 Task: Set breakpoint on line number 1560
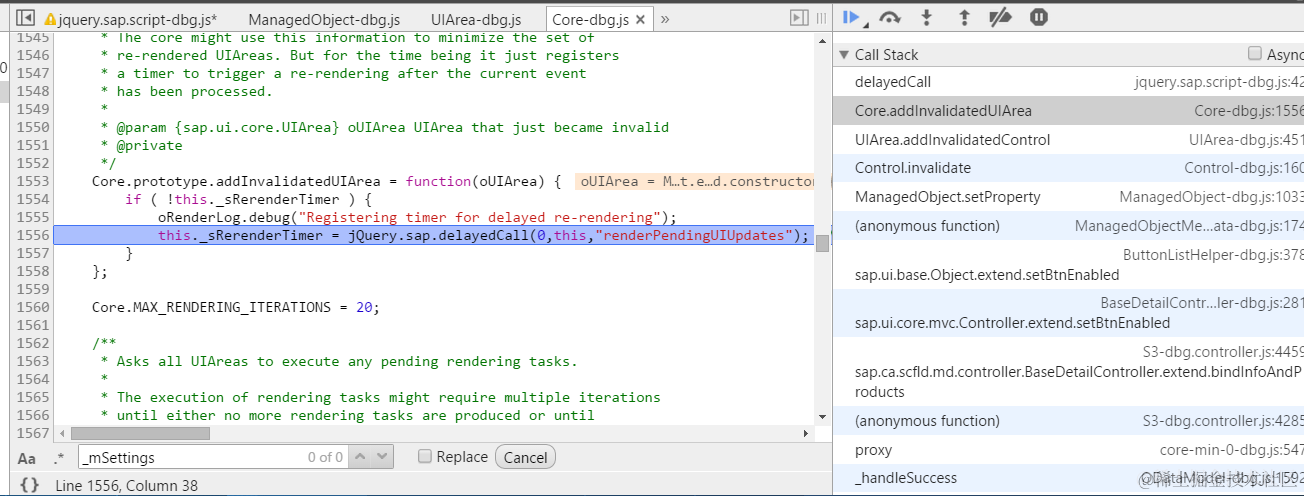coord(31,307)
